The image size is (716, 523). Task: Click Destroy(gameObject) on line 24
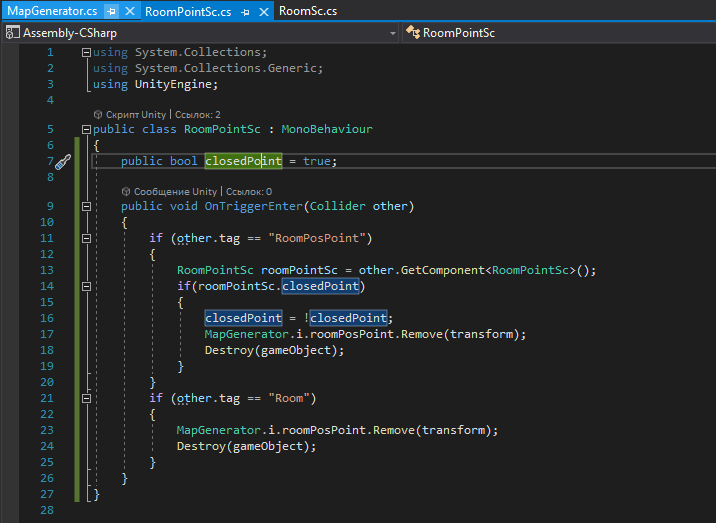click(x=246, y=446)
